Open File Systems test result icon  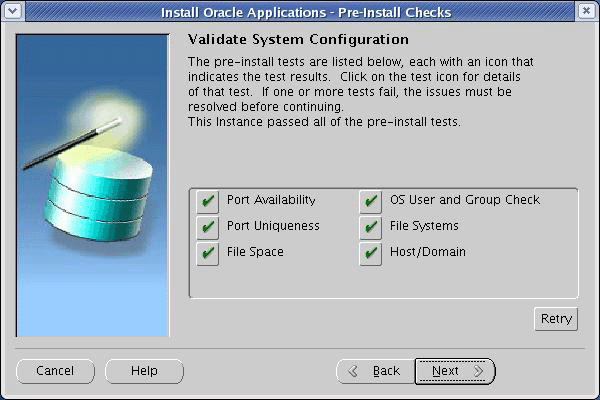pyautogui.click(x=370, y=228)
